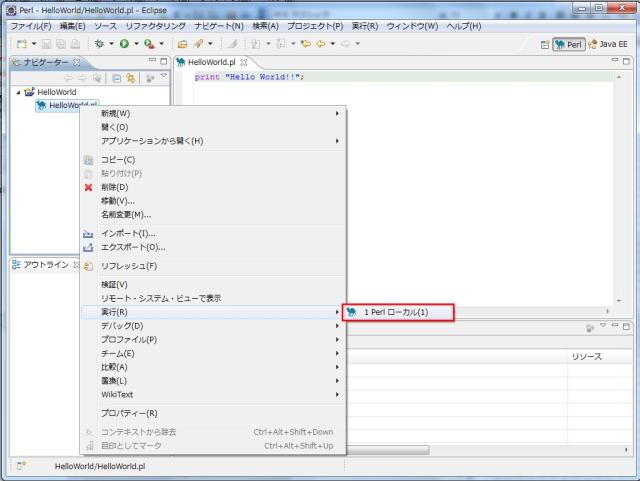Click the green Run toolbar button
This screenshot has height=481, width=640.
(x=124, y=44)
